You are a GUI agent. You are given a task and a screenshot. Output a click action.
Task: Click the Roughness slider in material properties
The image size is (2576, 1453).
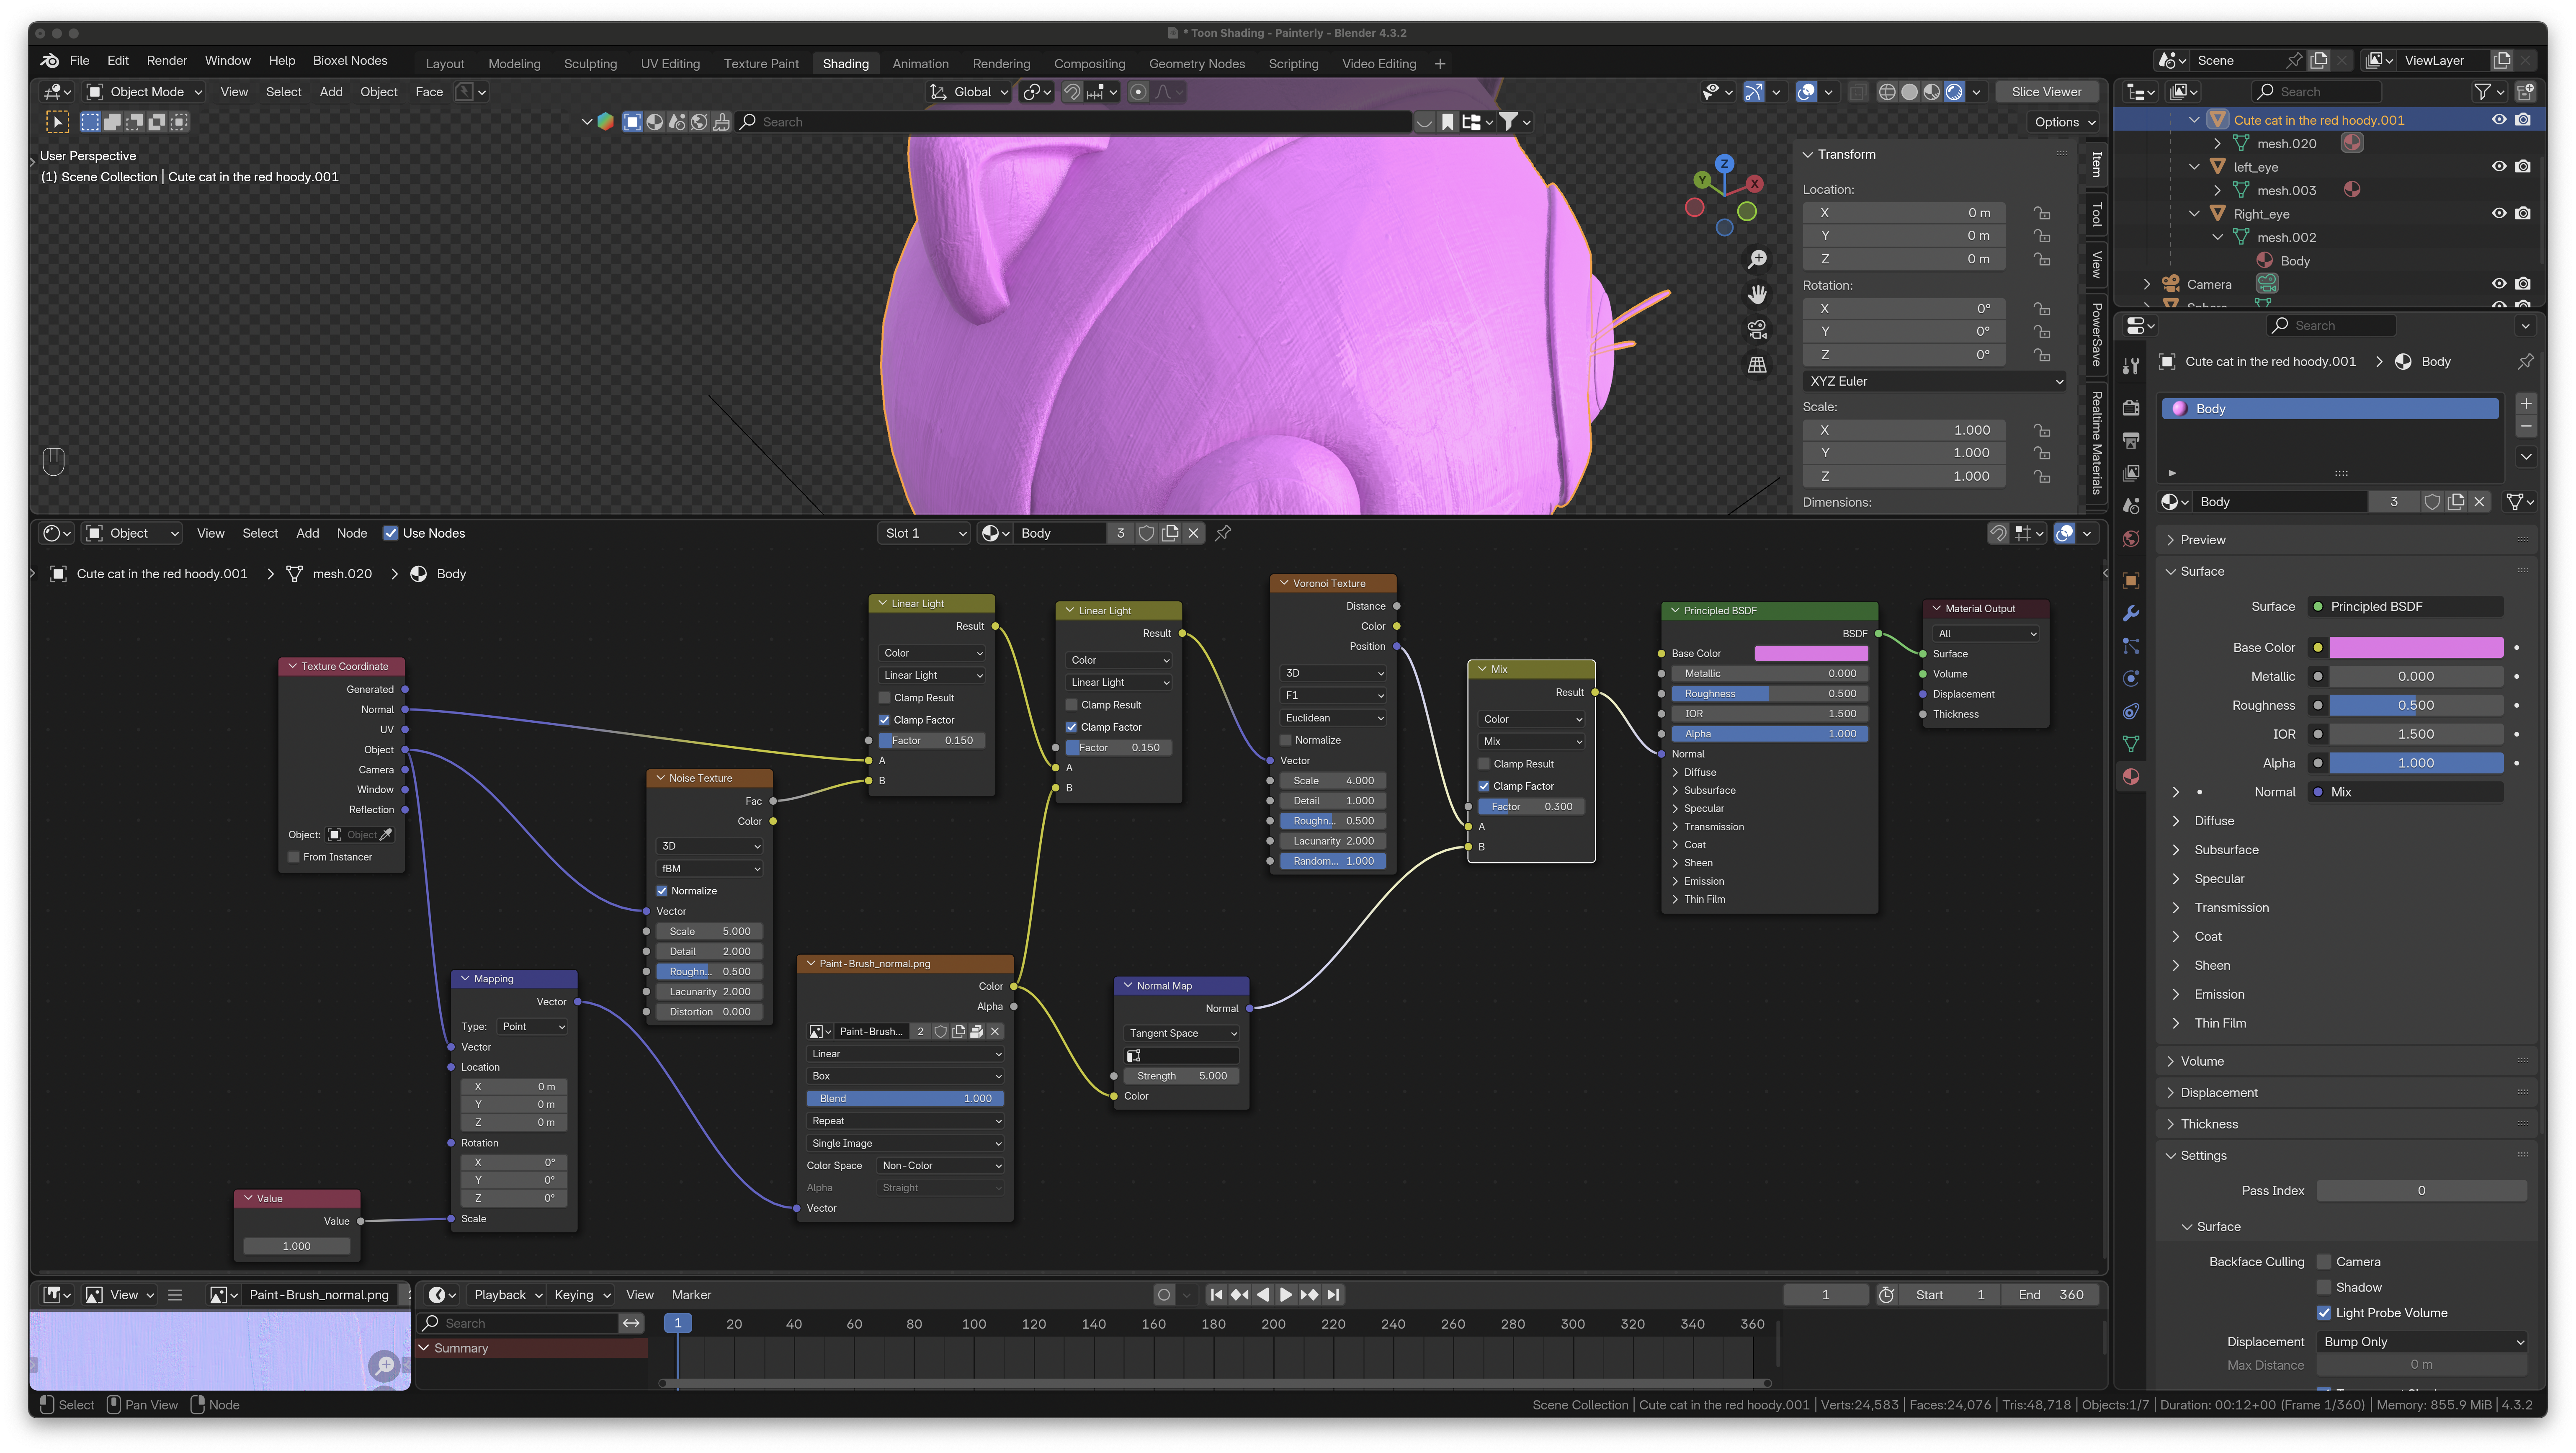pos(2416,706)
